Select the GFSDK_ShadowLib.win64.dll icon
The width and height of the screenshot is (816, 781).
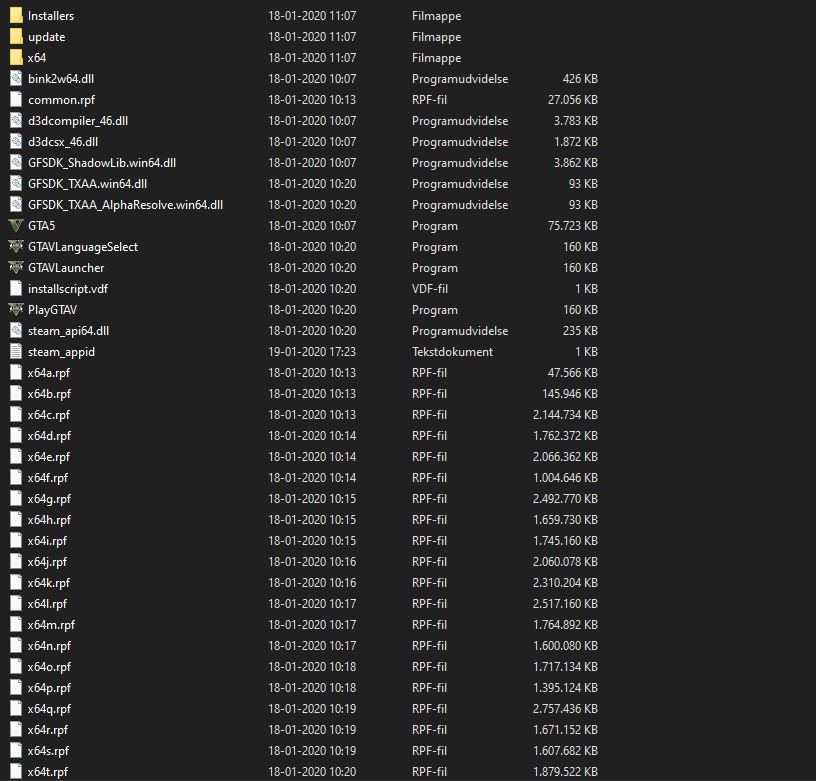16,163
